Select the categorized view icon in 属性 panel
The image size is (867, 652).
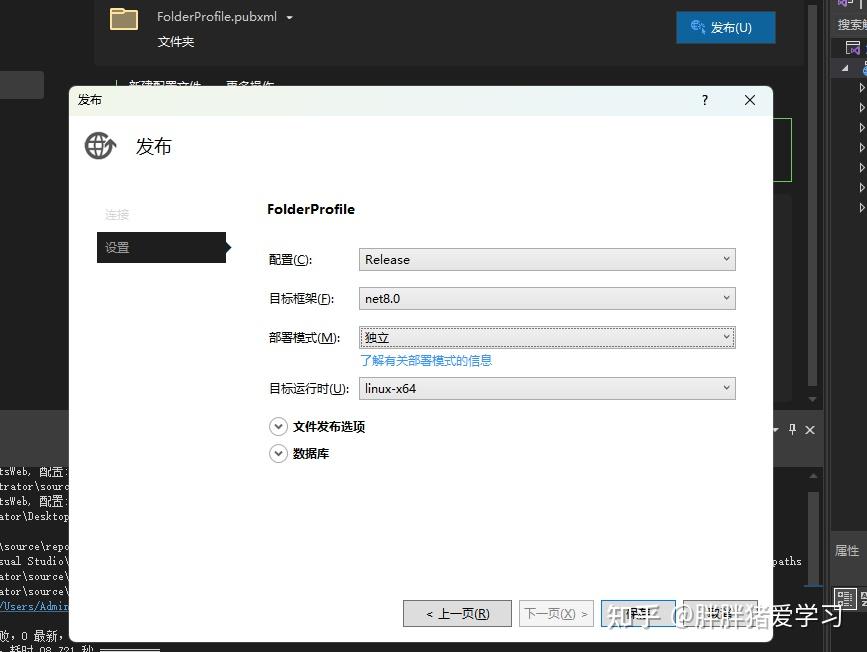pos(844,601)
